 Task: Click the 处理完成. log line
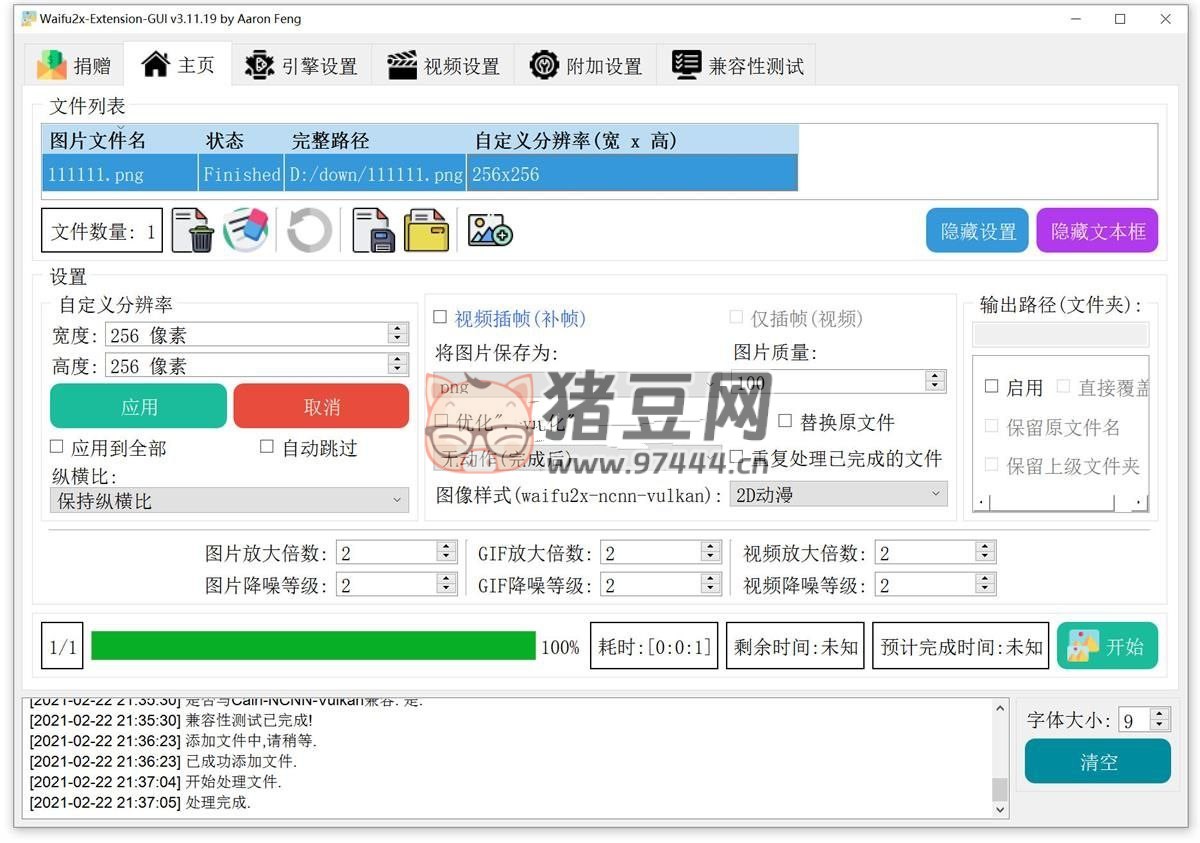click(x=140, y=803)
